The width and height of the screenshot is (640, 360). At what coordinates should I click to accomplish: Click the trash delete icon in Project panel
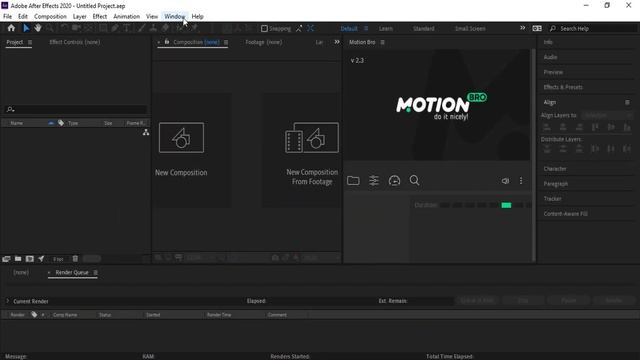[75, 259]
